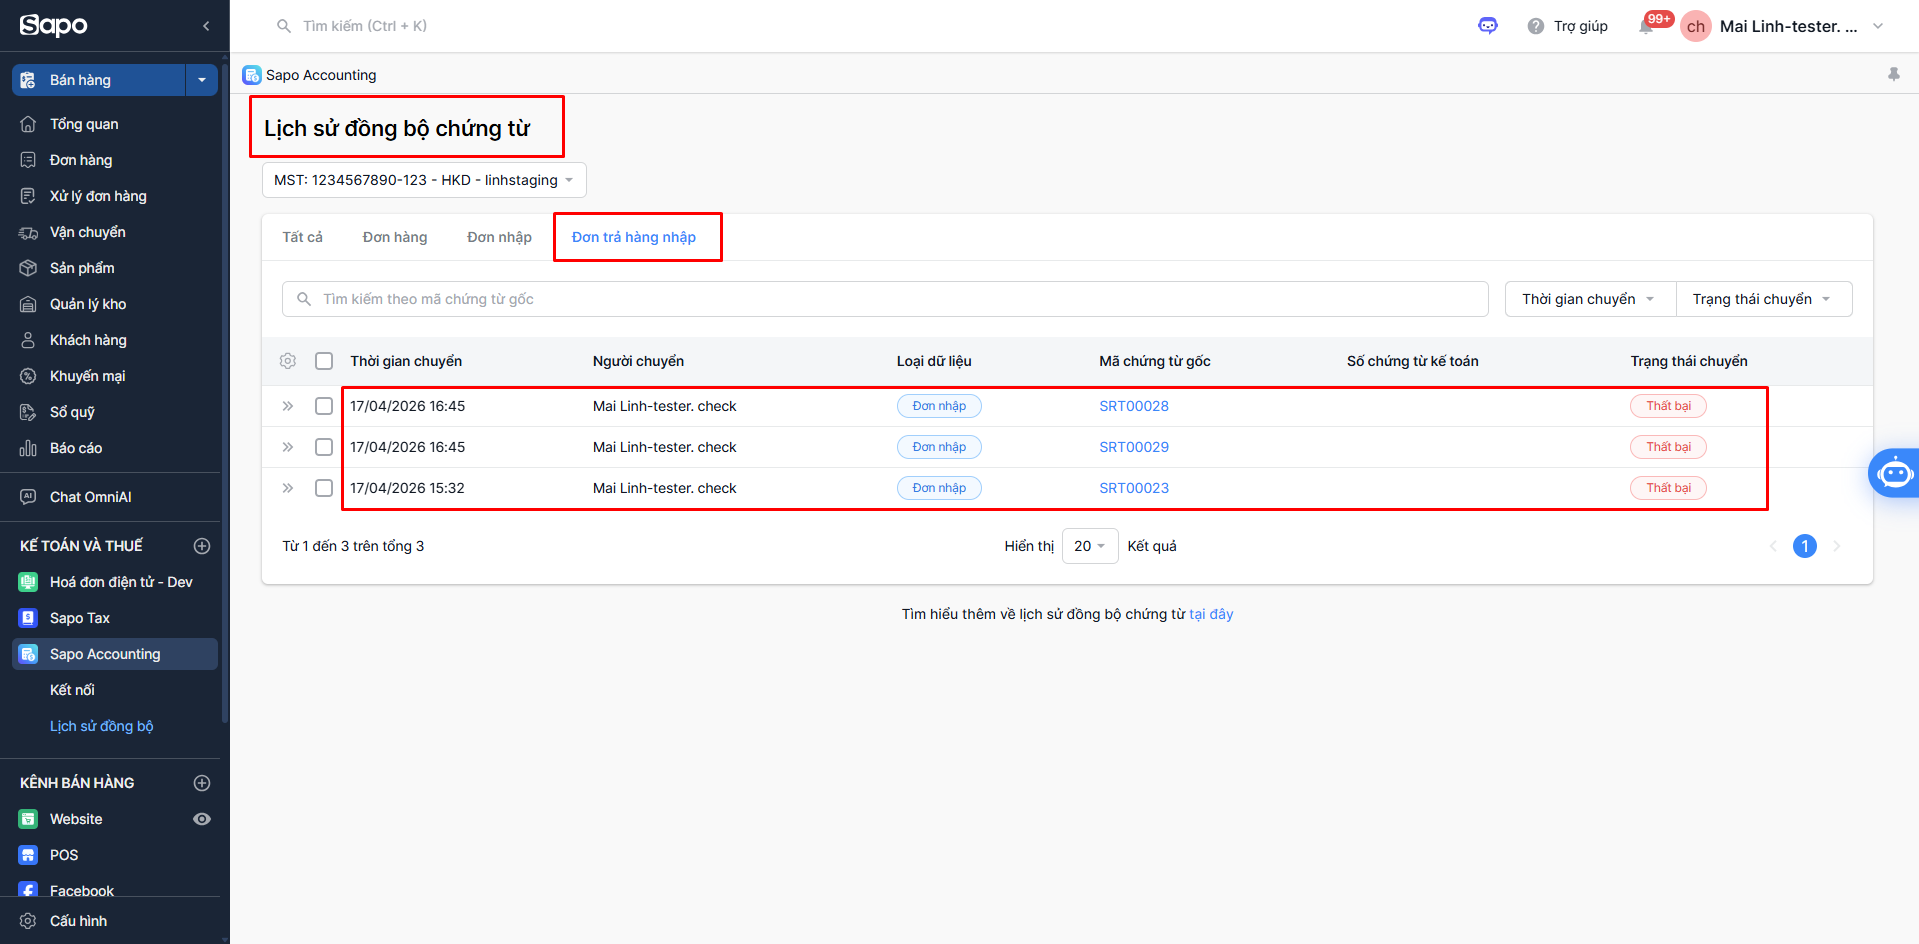Click the floating chatbot robot icon
1919x944 pixels.
point(1894,473)
